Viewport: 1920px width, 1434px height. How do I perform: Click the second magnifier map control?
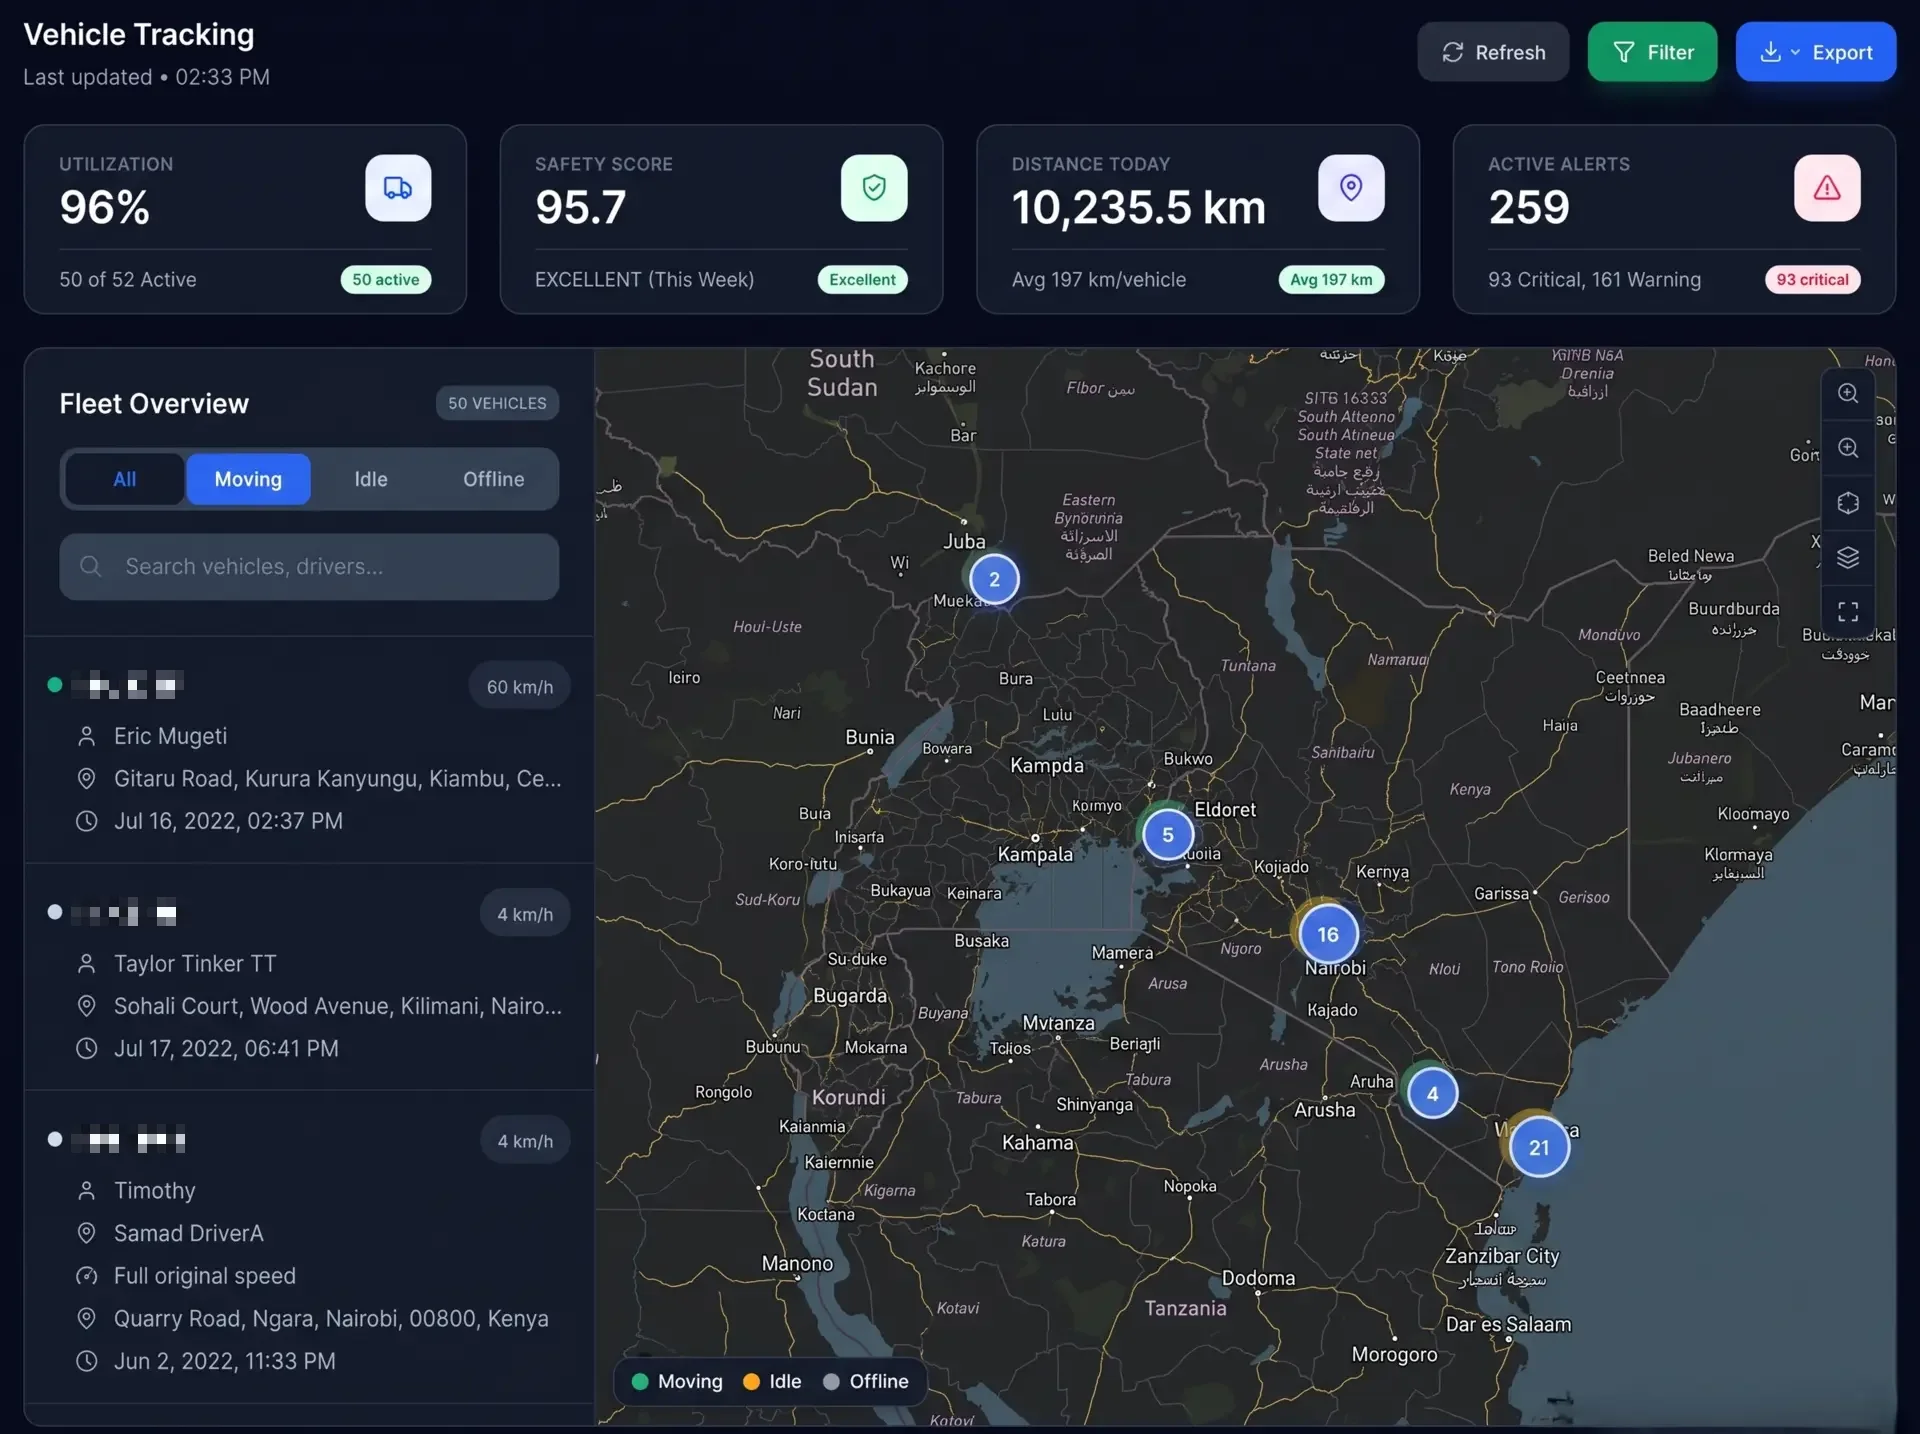click(1848, 448)
